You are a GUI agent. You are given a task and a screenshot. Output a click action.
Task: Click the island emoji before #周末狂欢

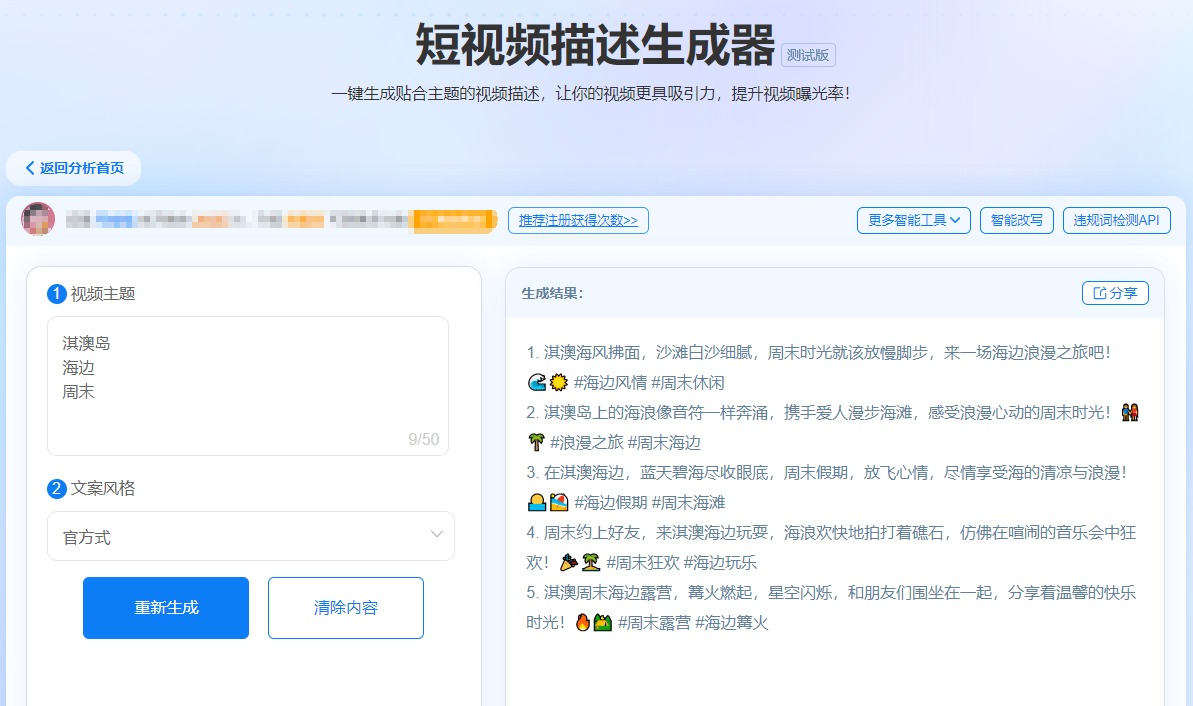click(x=591, y=563)
